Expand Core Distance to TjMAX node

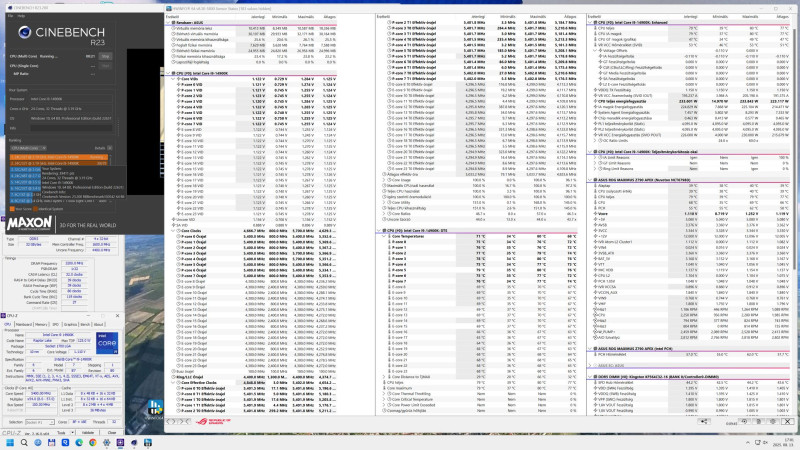coord(385,377)
